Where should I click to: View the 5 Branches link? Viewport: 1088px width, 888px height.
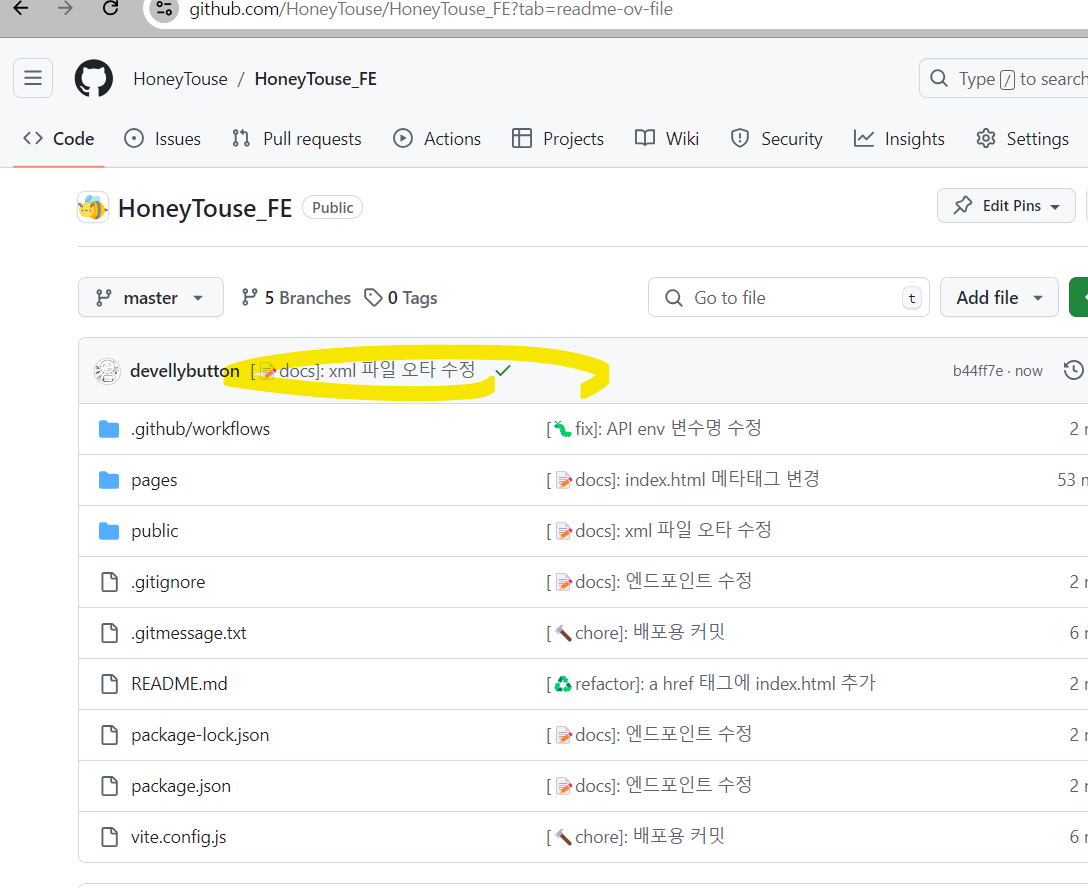pos(296,298)
